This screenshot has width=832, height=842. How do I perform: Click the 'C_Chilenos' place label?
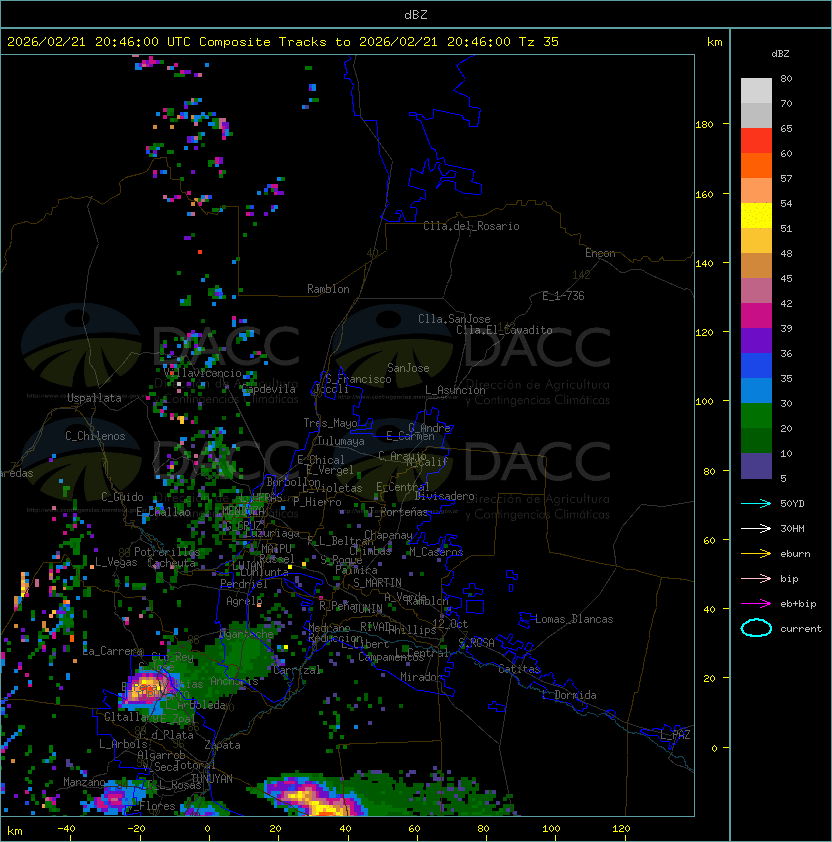click(x=95, y=436)
